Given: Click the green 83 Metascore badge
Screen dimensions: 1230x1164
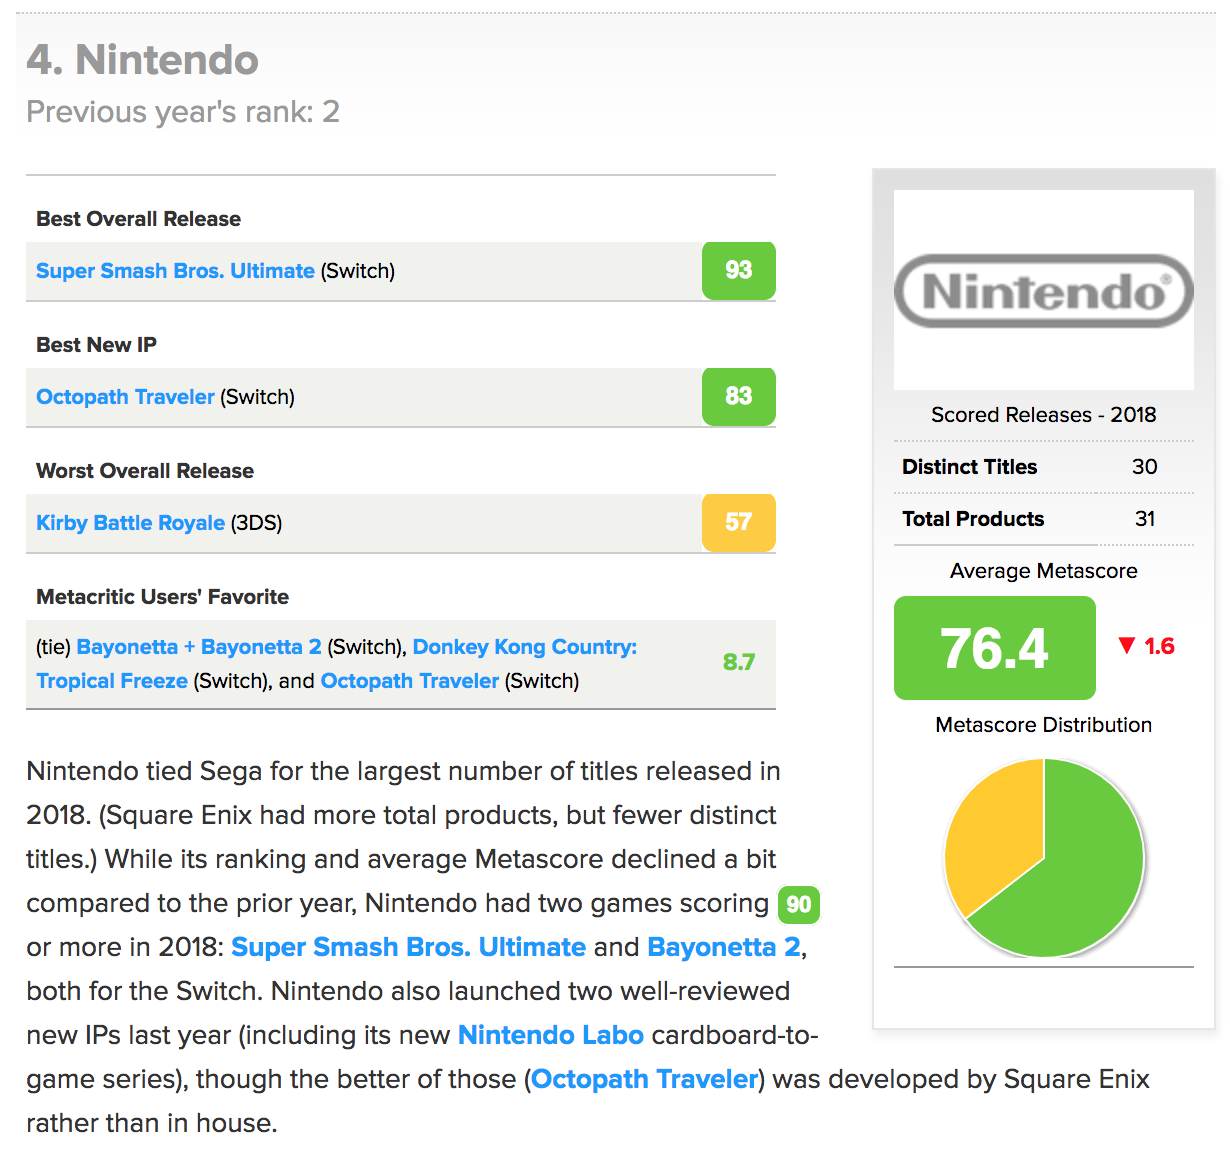Looking at the screenshot, I should click(x=738, y=396).
